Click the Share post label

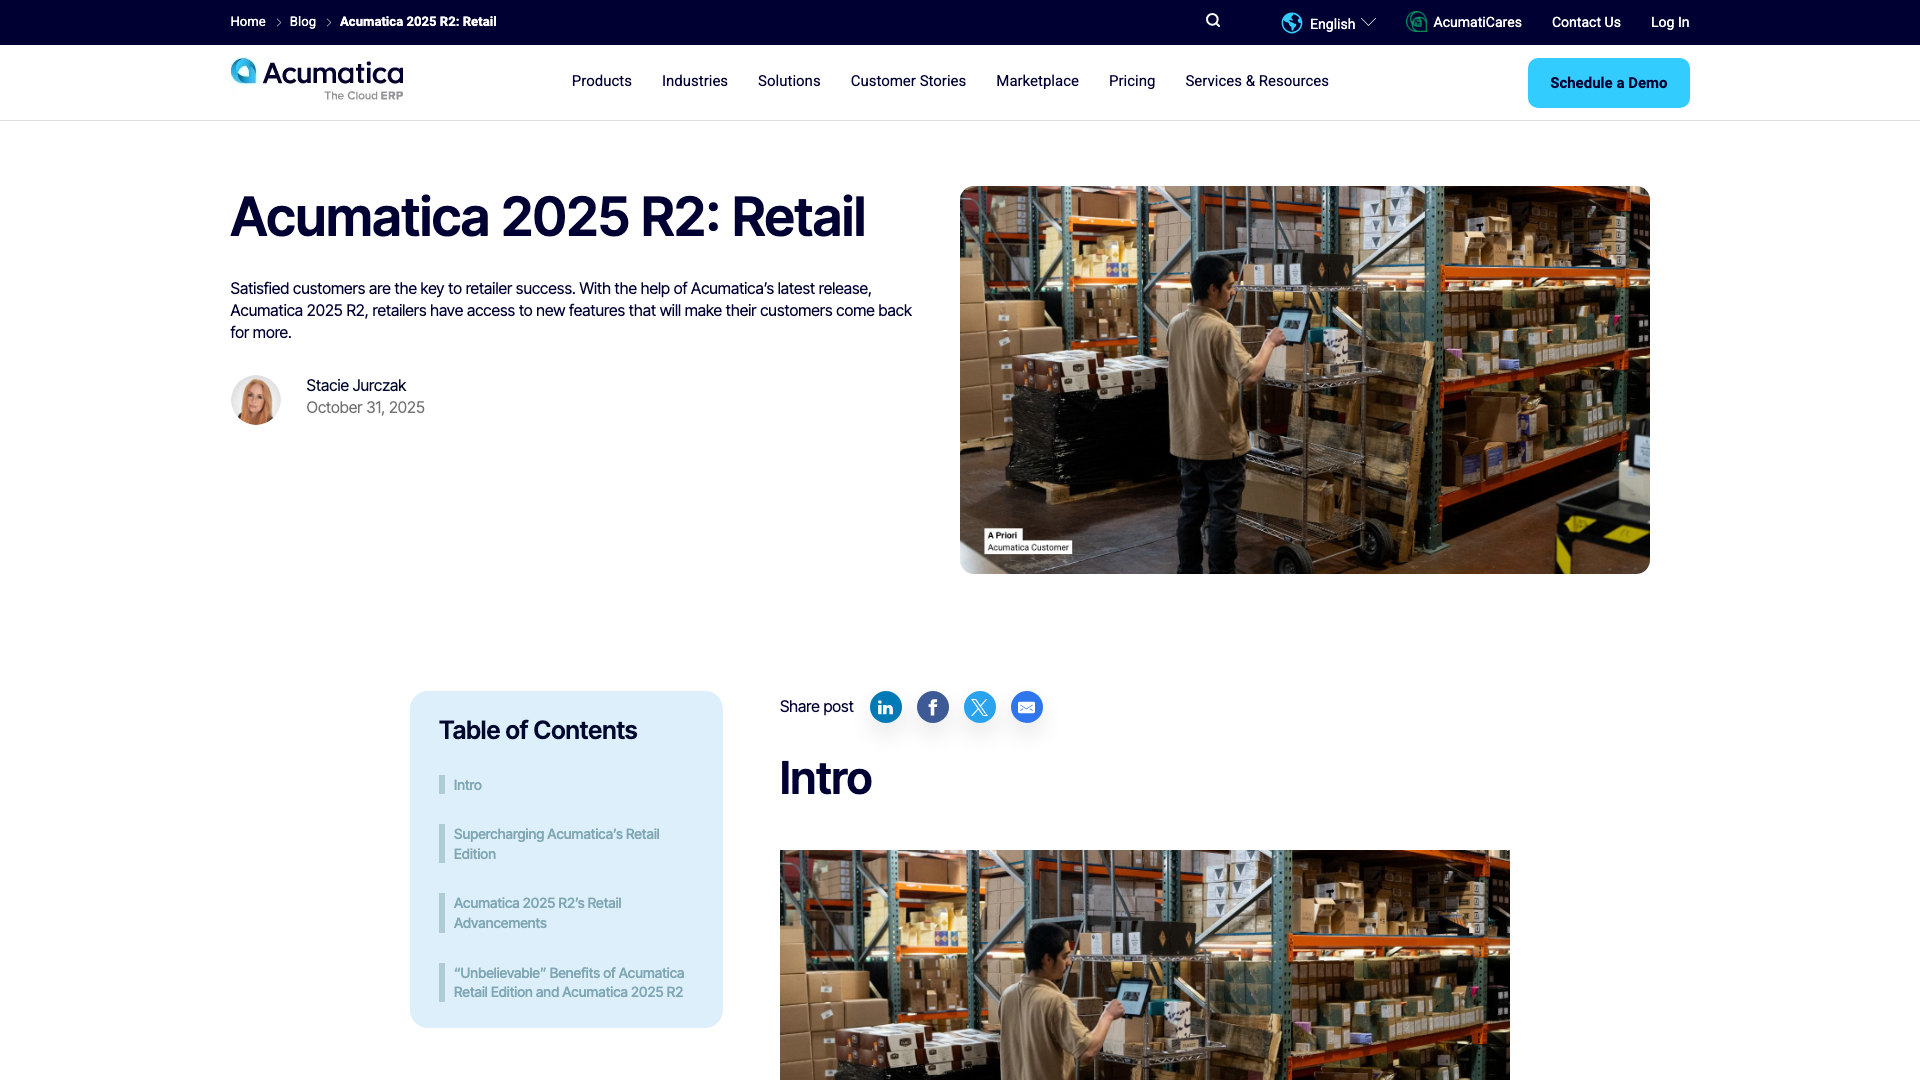click(x=817, y=707)
